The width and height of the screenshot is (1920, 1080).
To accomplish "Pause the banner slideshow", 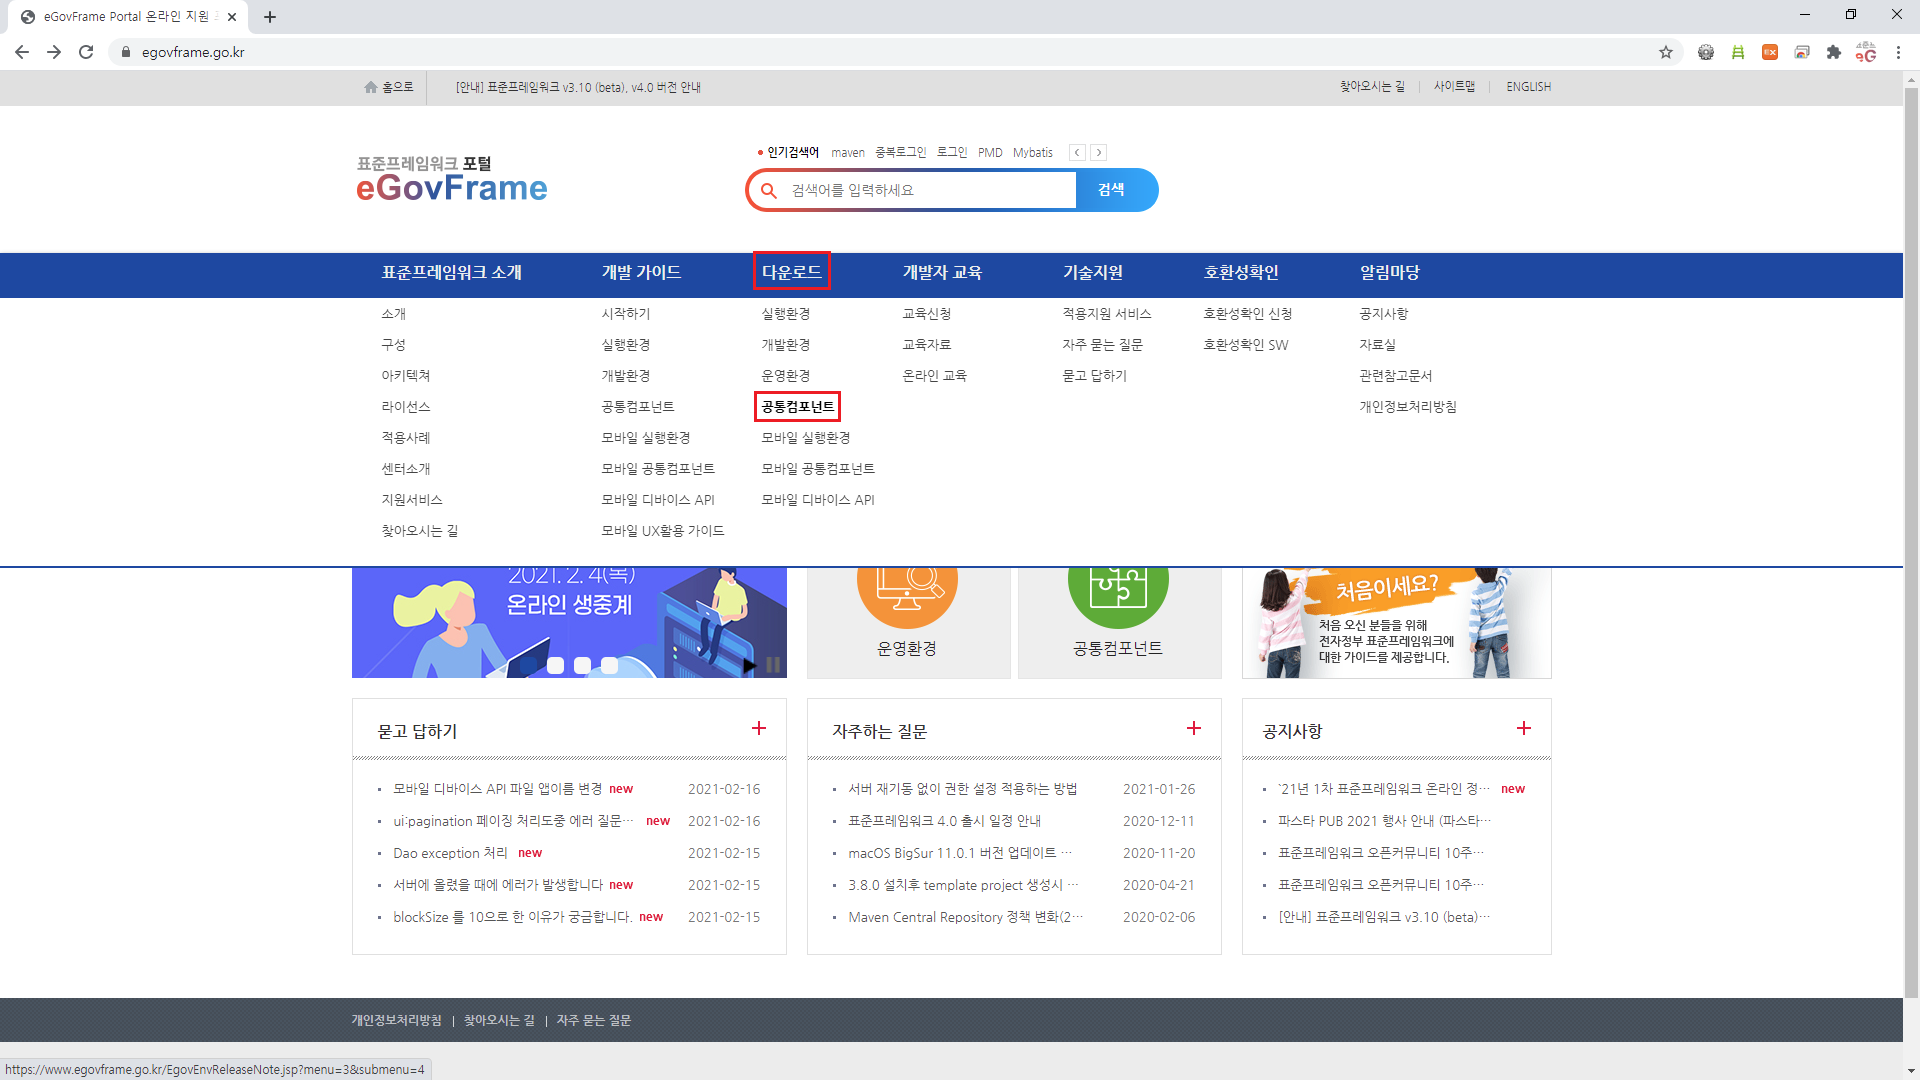I will click(x=773, y=665).
